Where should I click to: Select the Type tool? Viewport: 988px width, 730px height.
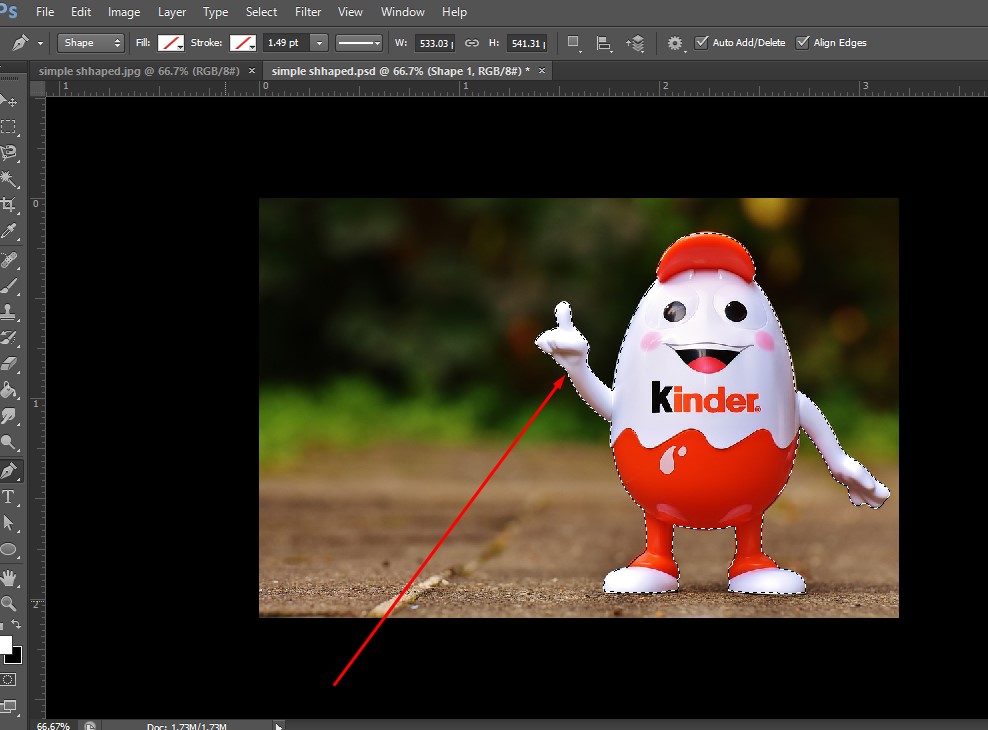9,497
